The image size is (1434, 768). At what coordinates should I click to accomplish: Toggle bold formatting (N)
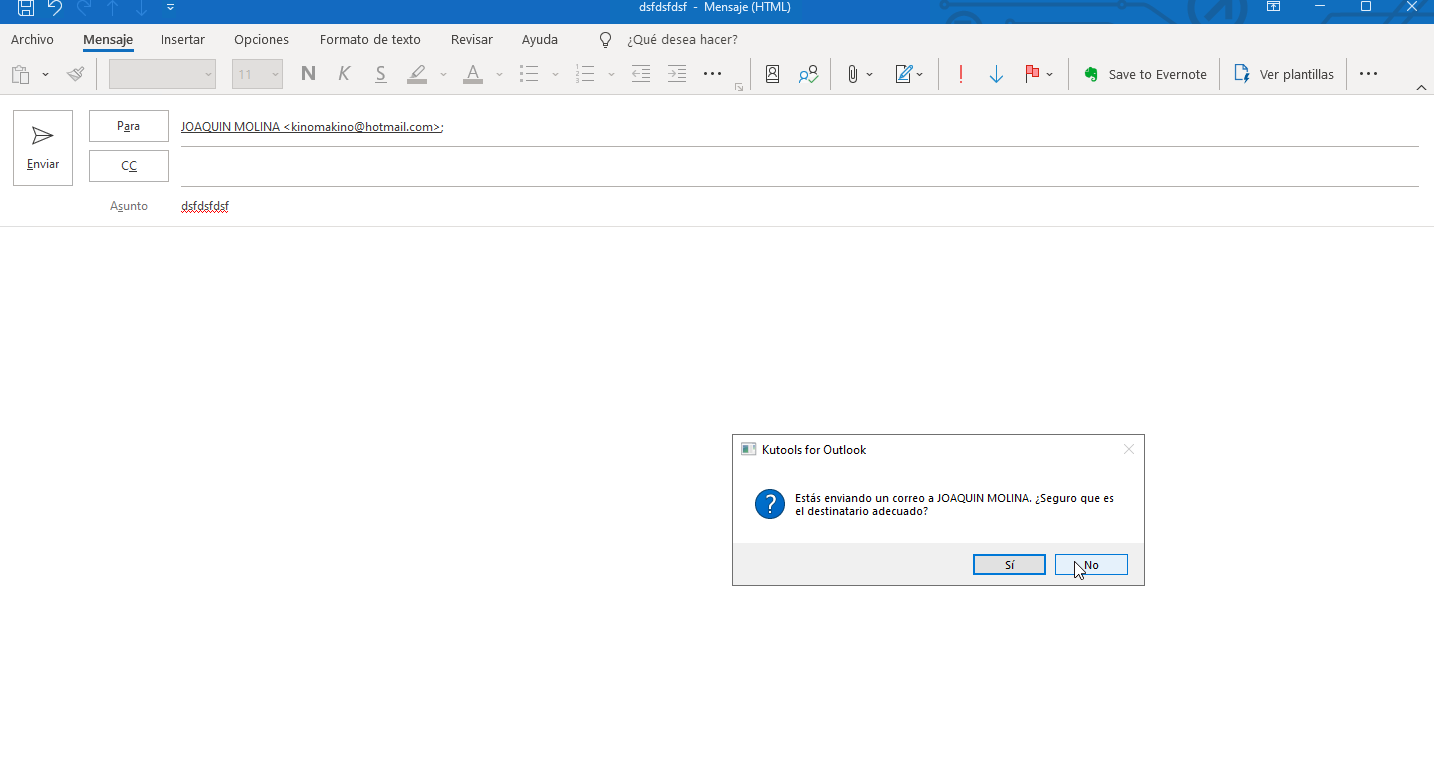[308, 74]
